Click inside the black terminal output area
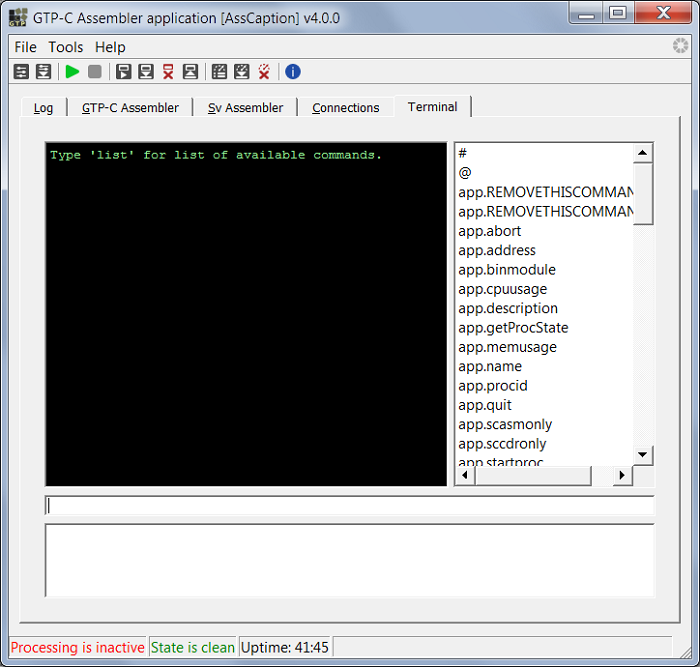The image size is (700, 667). [246, 314]
